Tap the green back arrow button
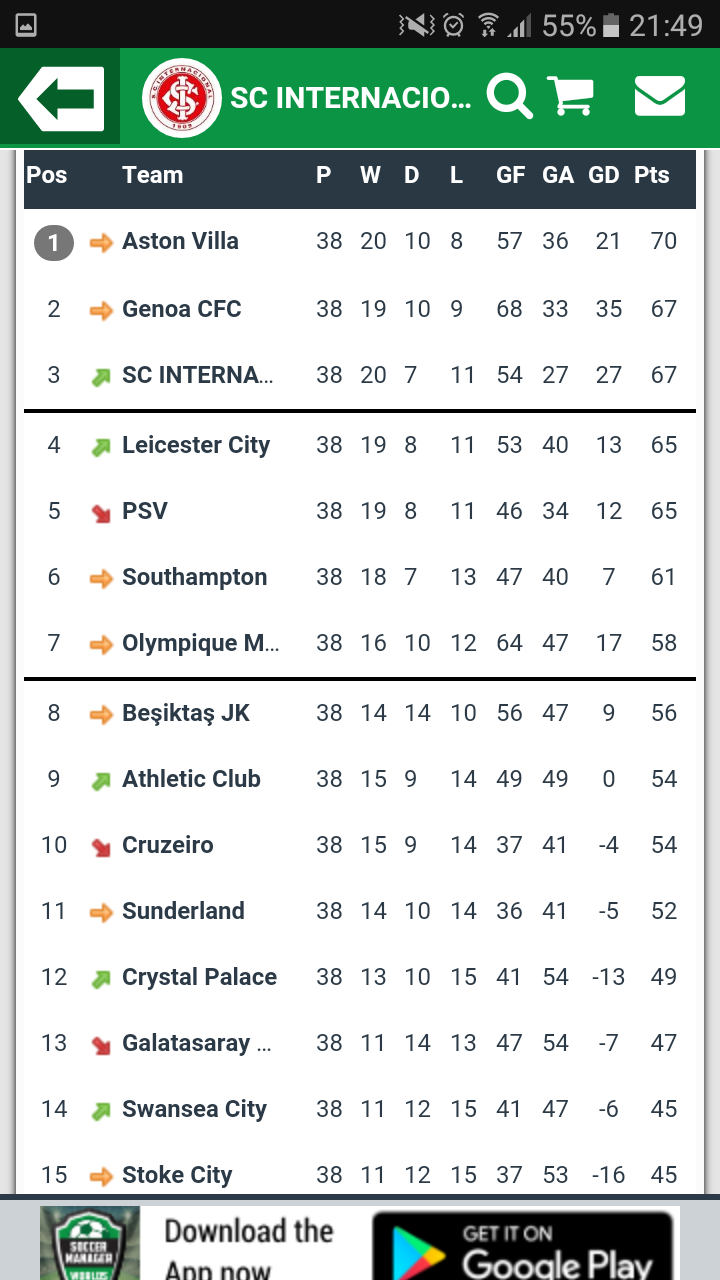 [61, 99]
